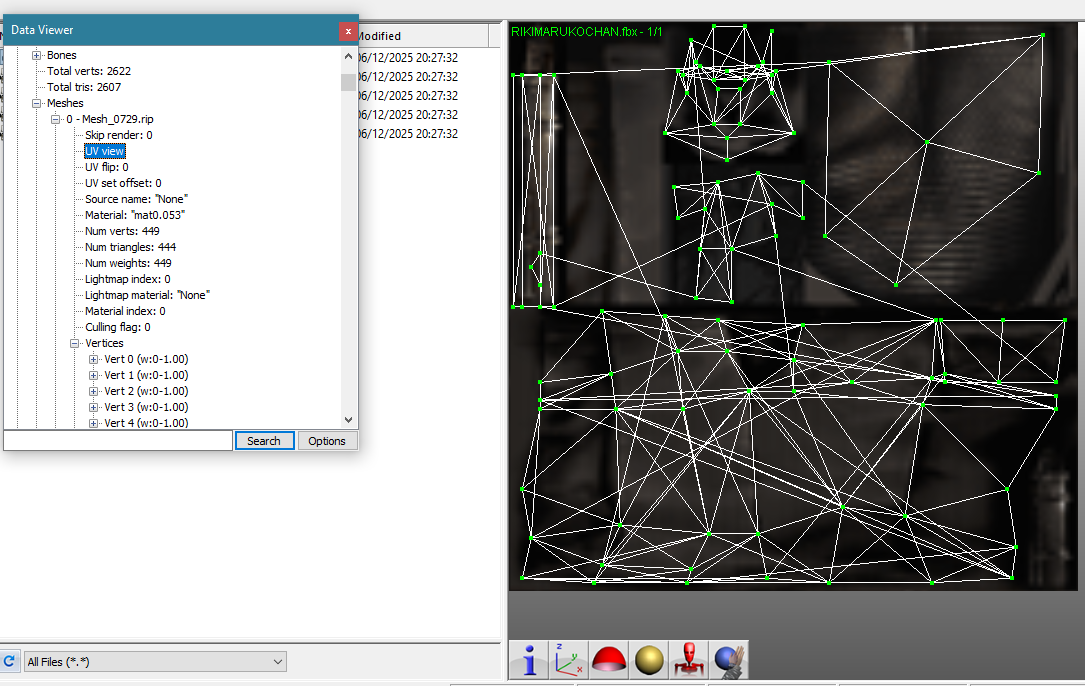Click the blue sphere with hand icon
This screenshot has width=1085, height=686.
[728, 659]
